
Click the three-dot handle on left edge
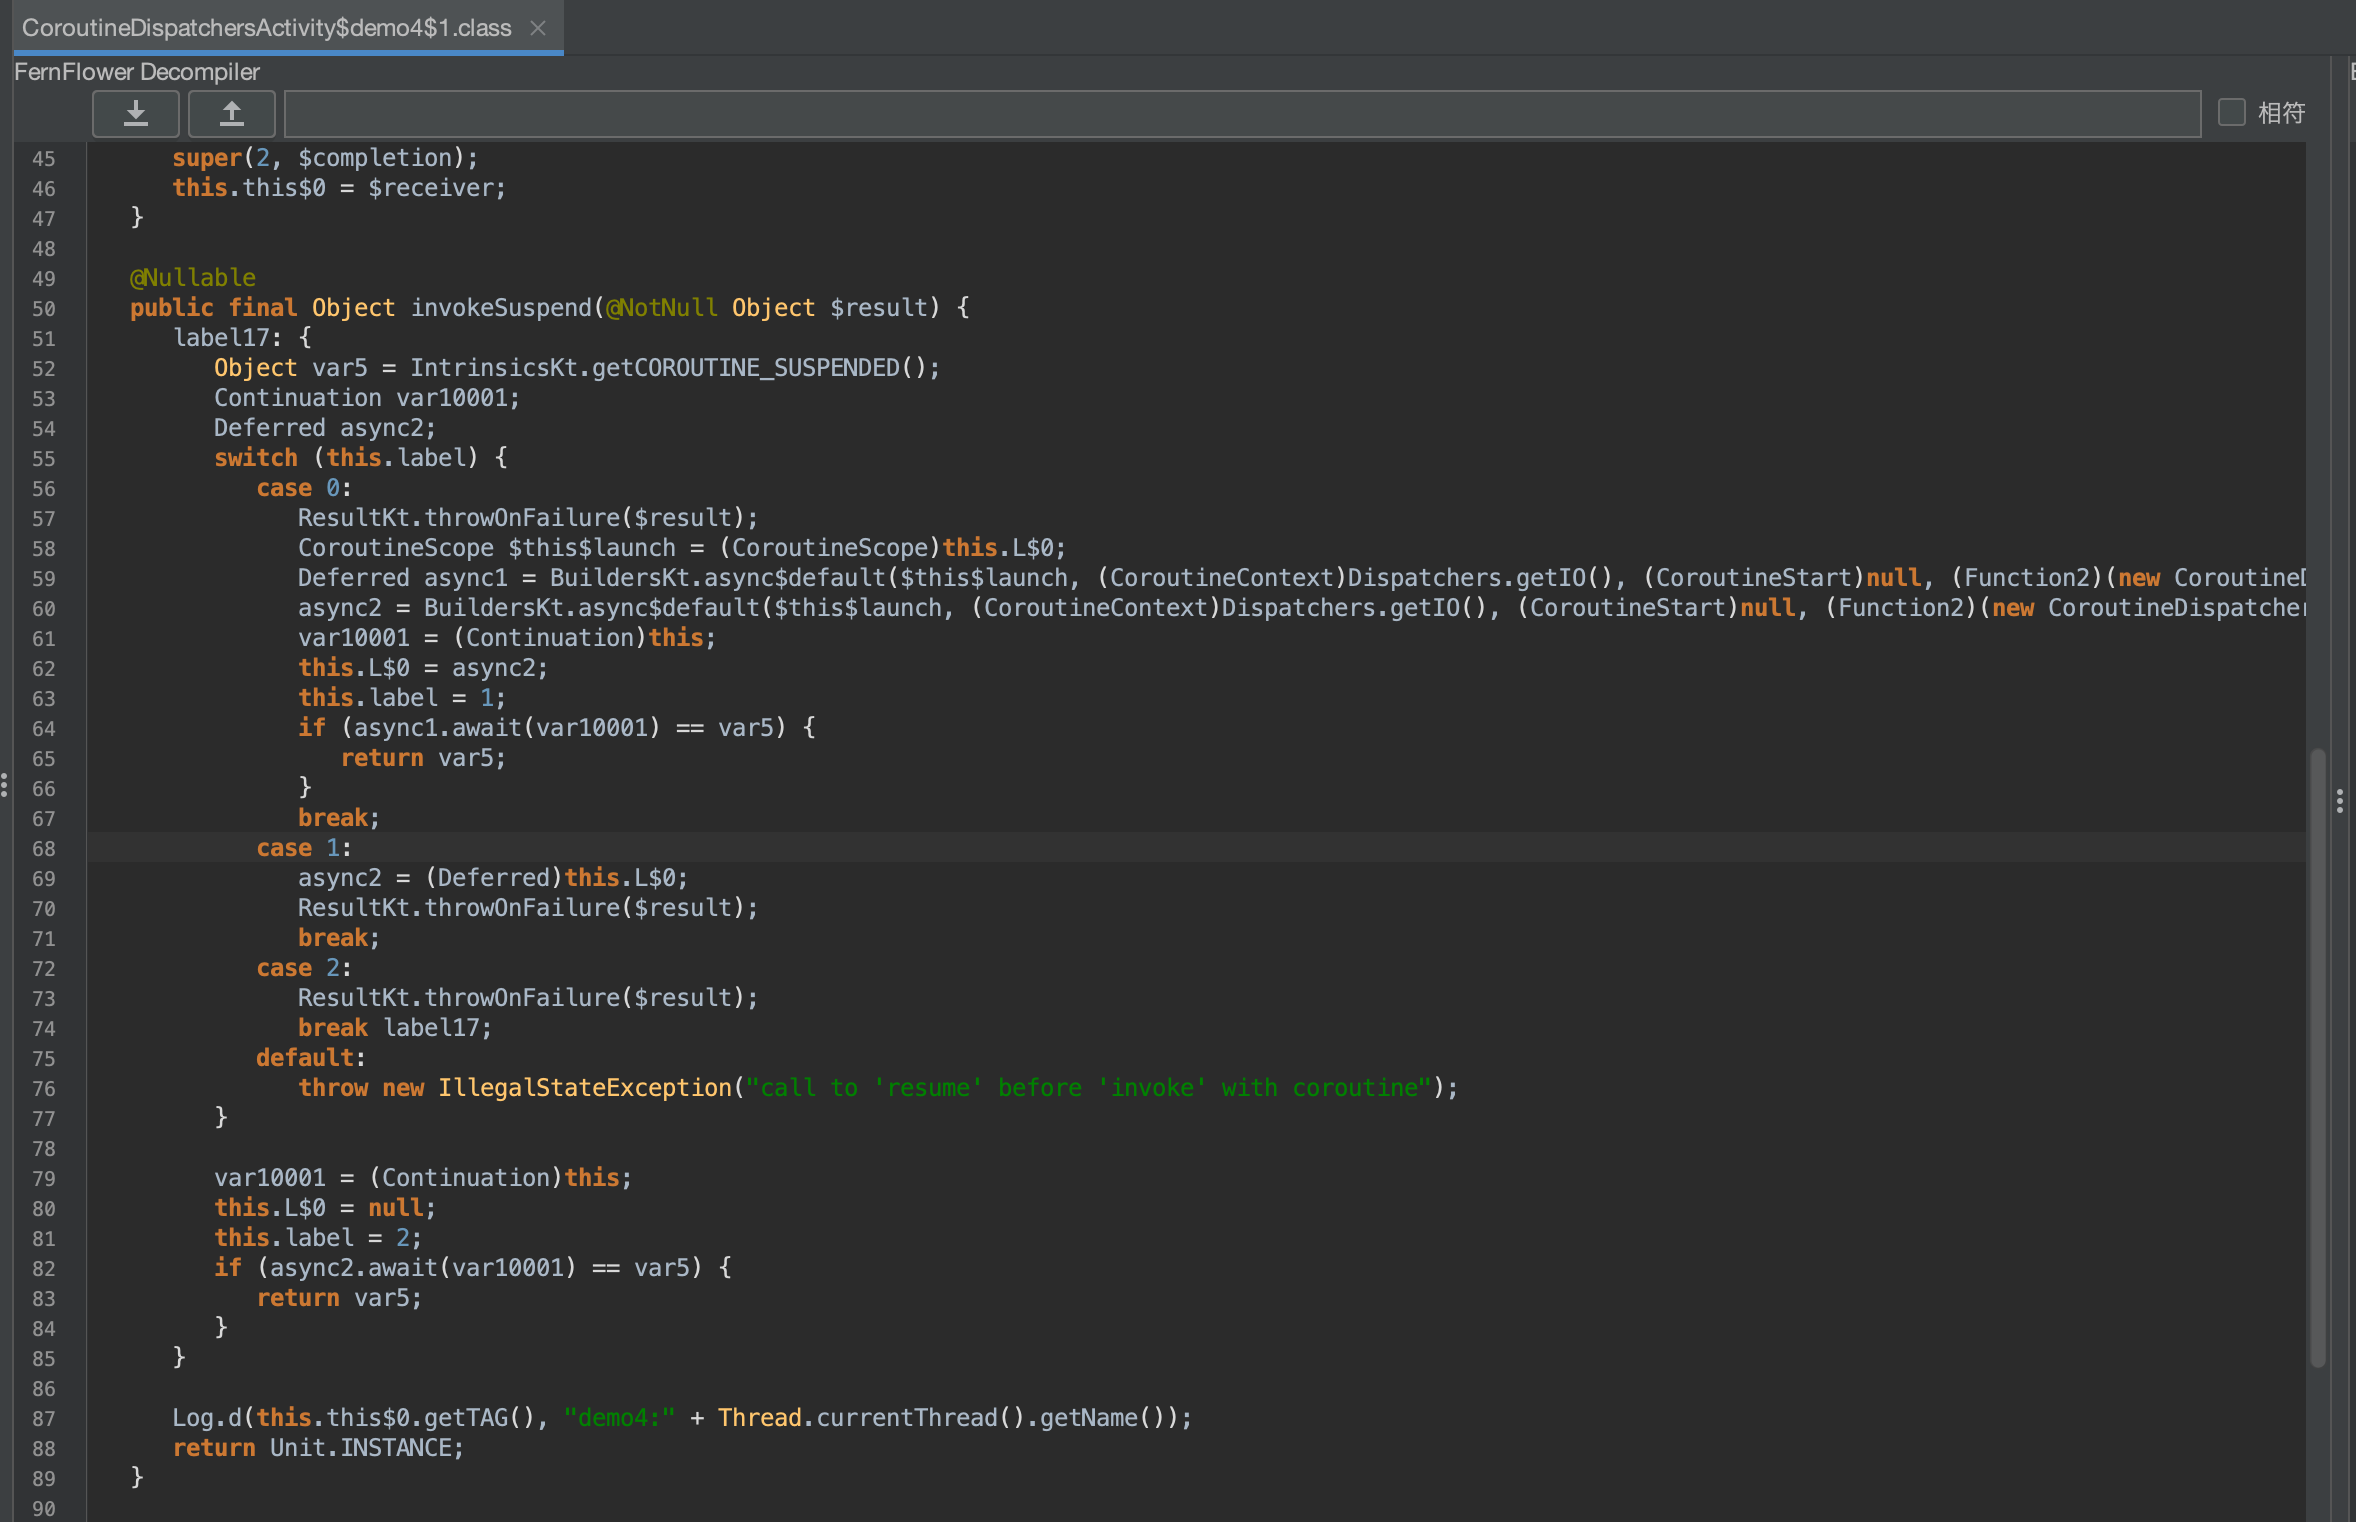pos(5,785)
